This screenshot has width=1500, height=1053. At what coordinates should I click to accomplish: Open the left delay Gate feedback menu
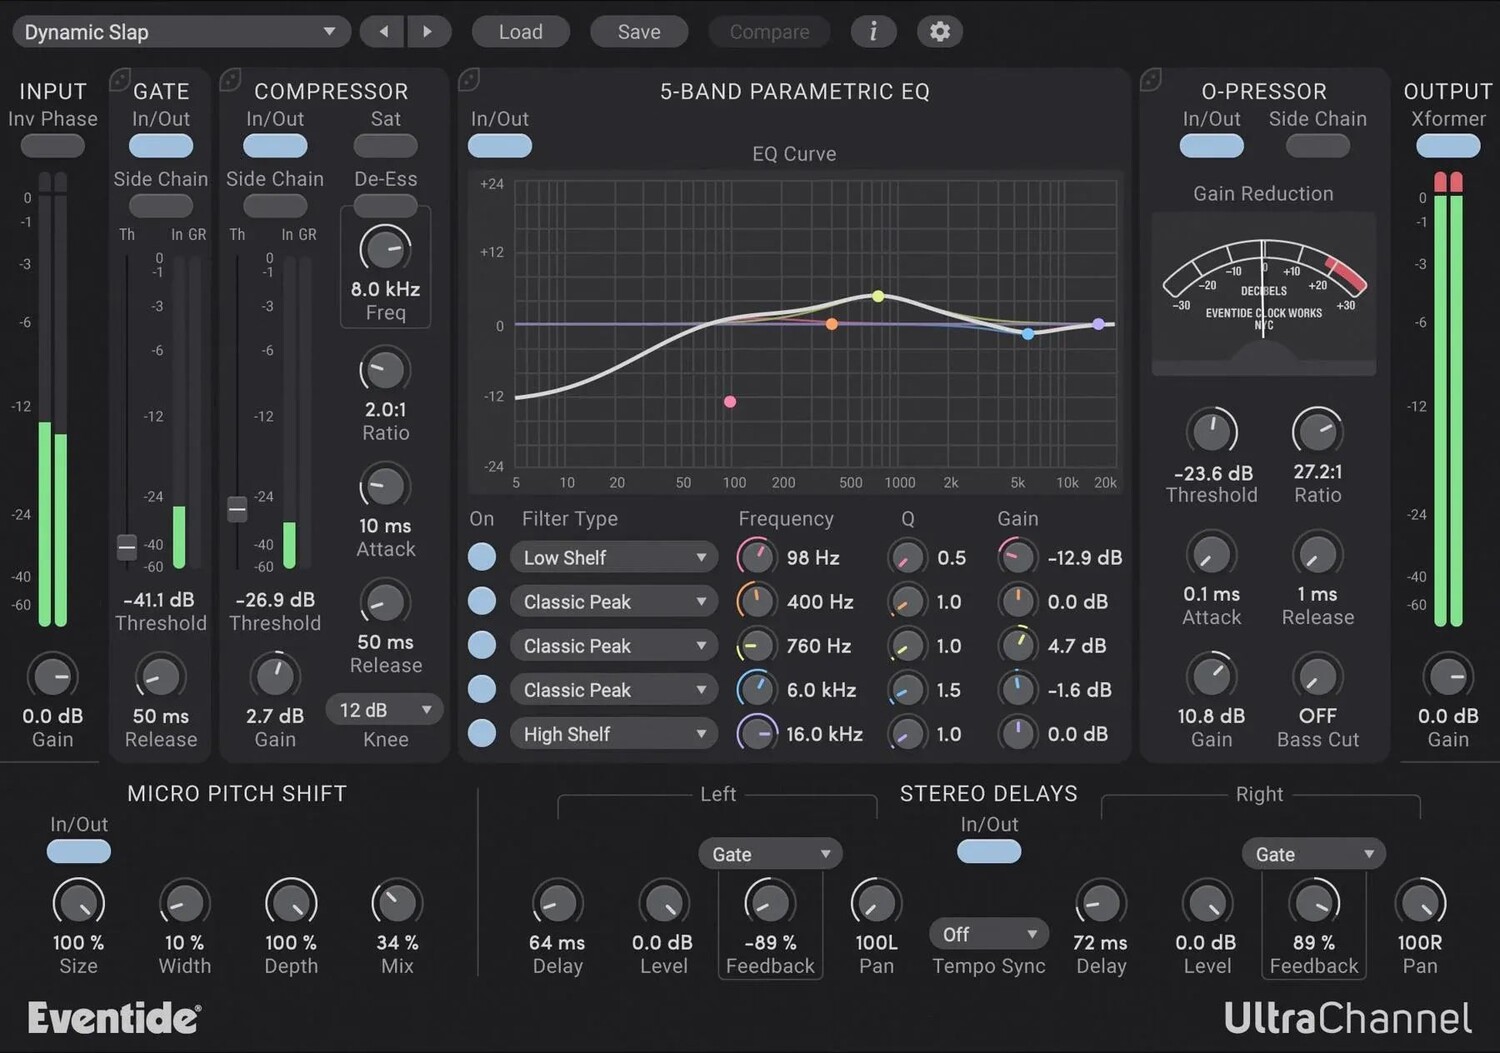point(769,854)
